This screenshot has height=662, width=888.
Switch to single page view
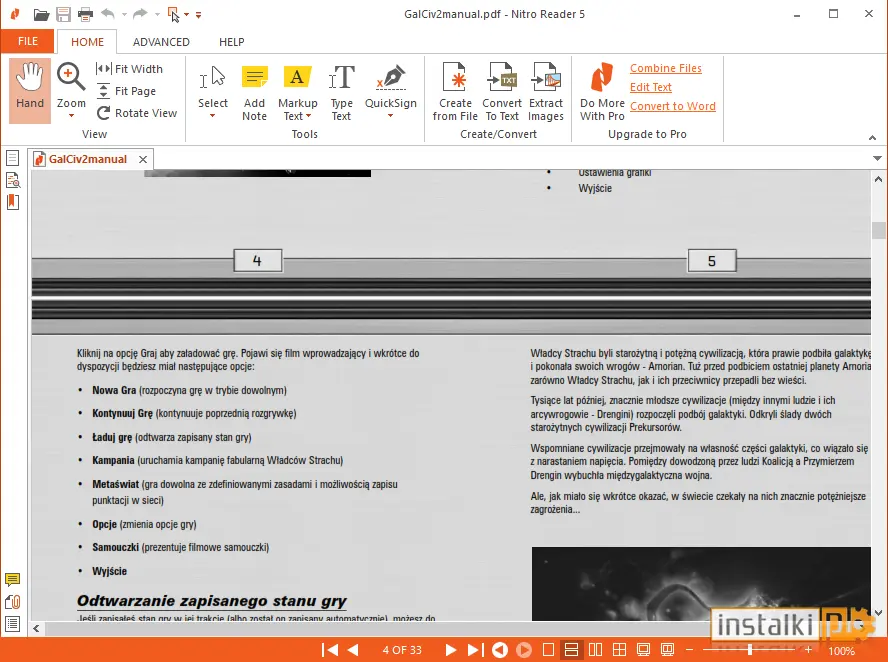pos(548,650)
